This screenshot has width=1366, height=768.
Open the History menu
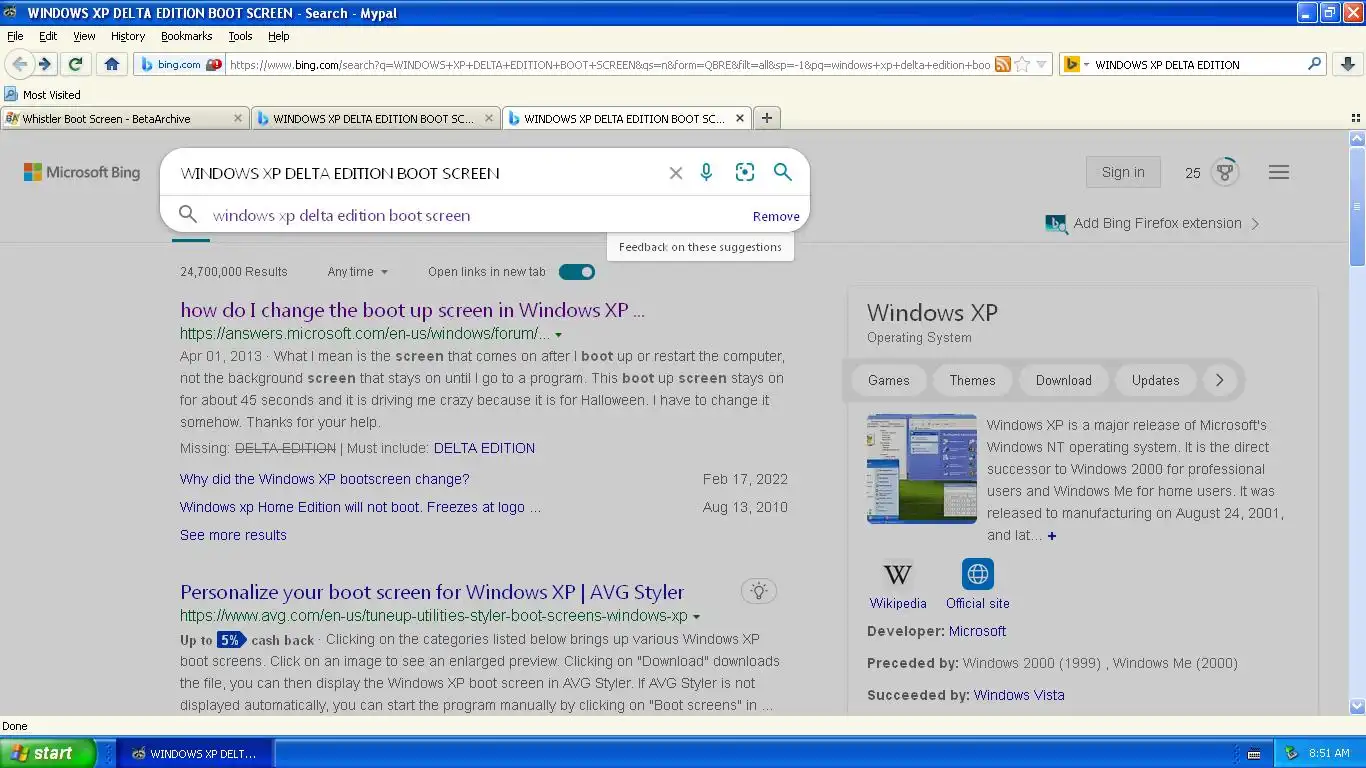[x=128, y=36]
